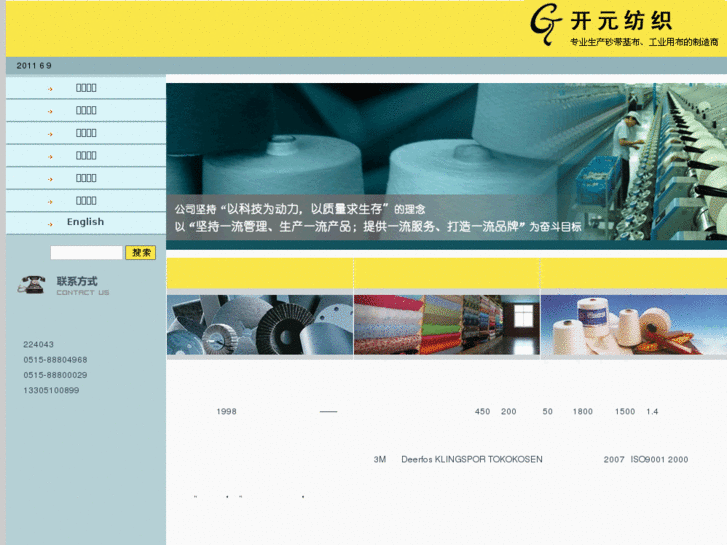The height and width of the screenshot is (545, 727).
Task: Click the yellow 搜索 search button
Action: 140,252
